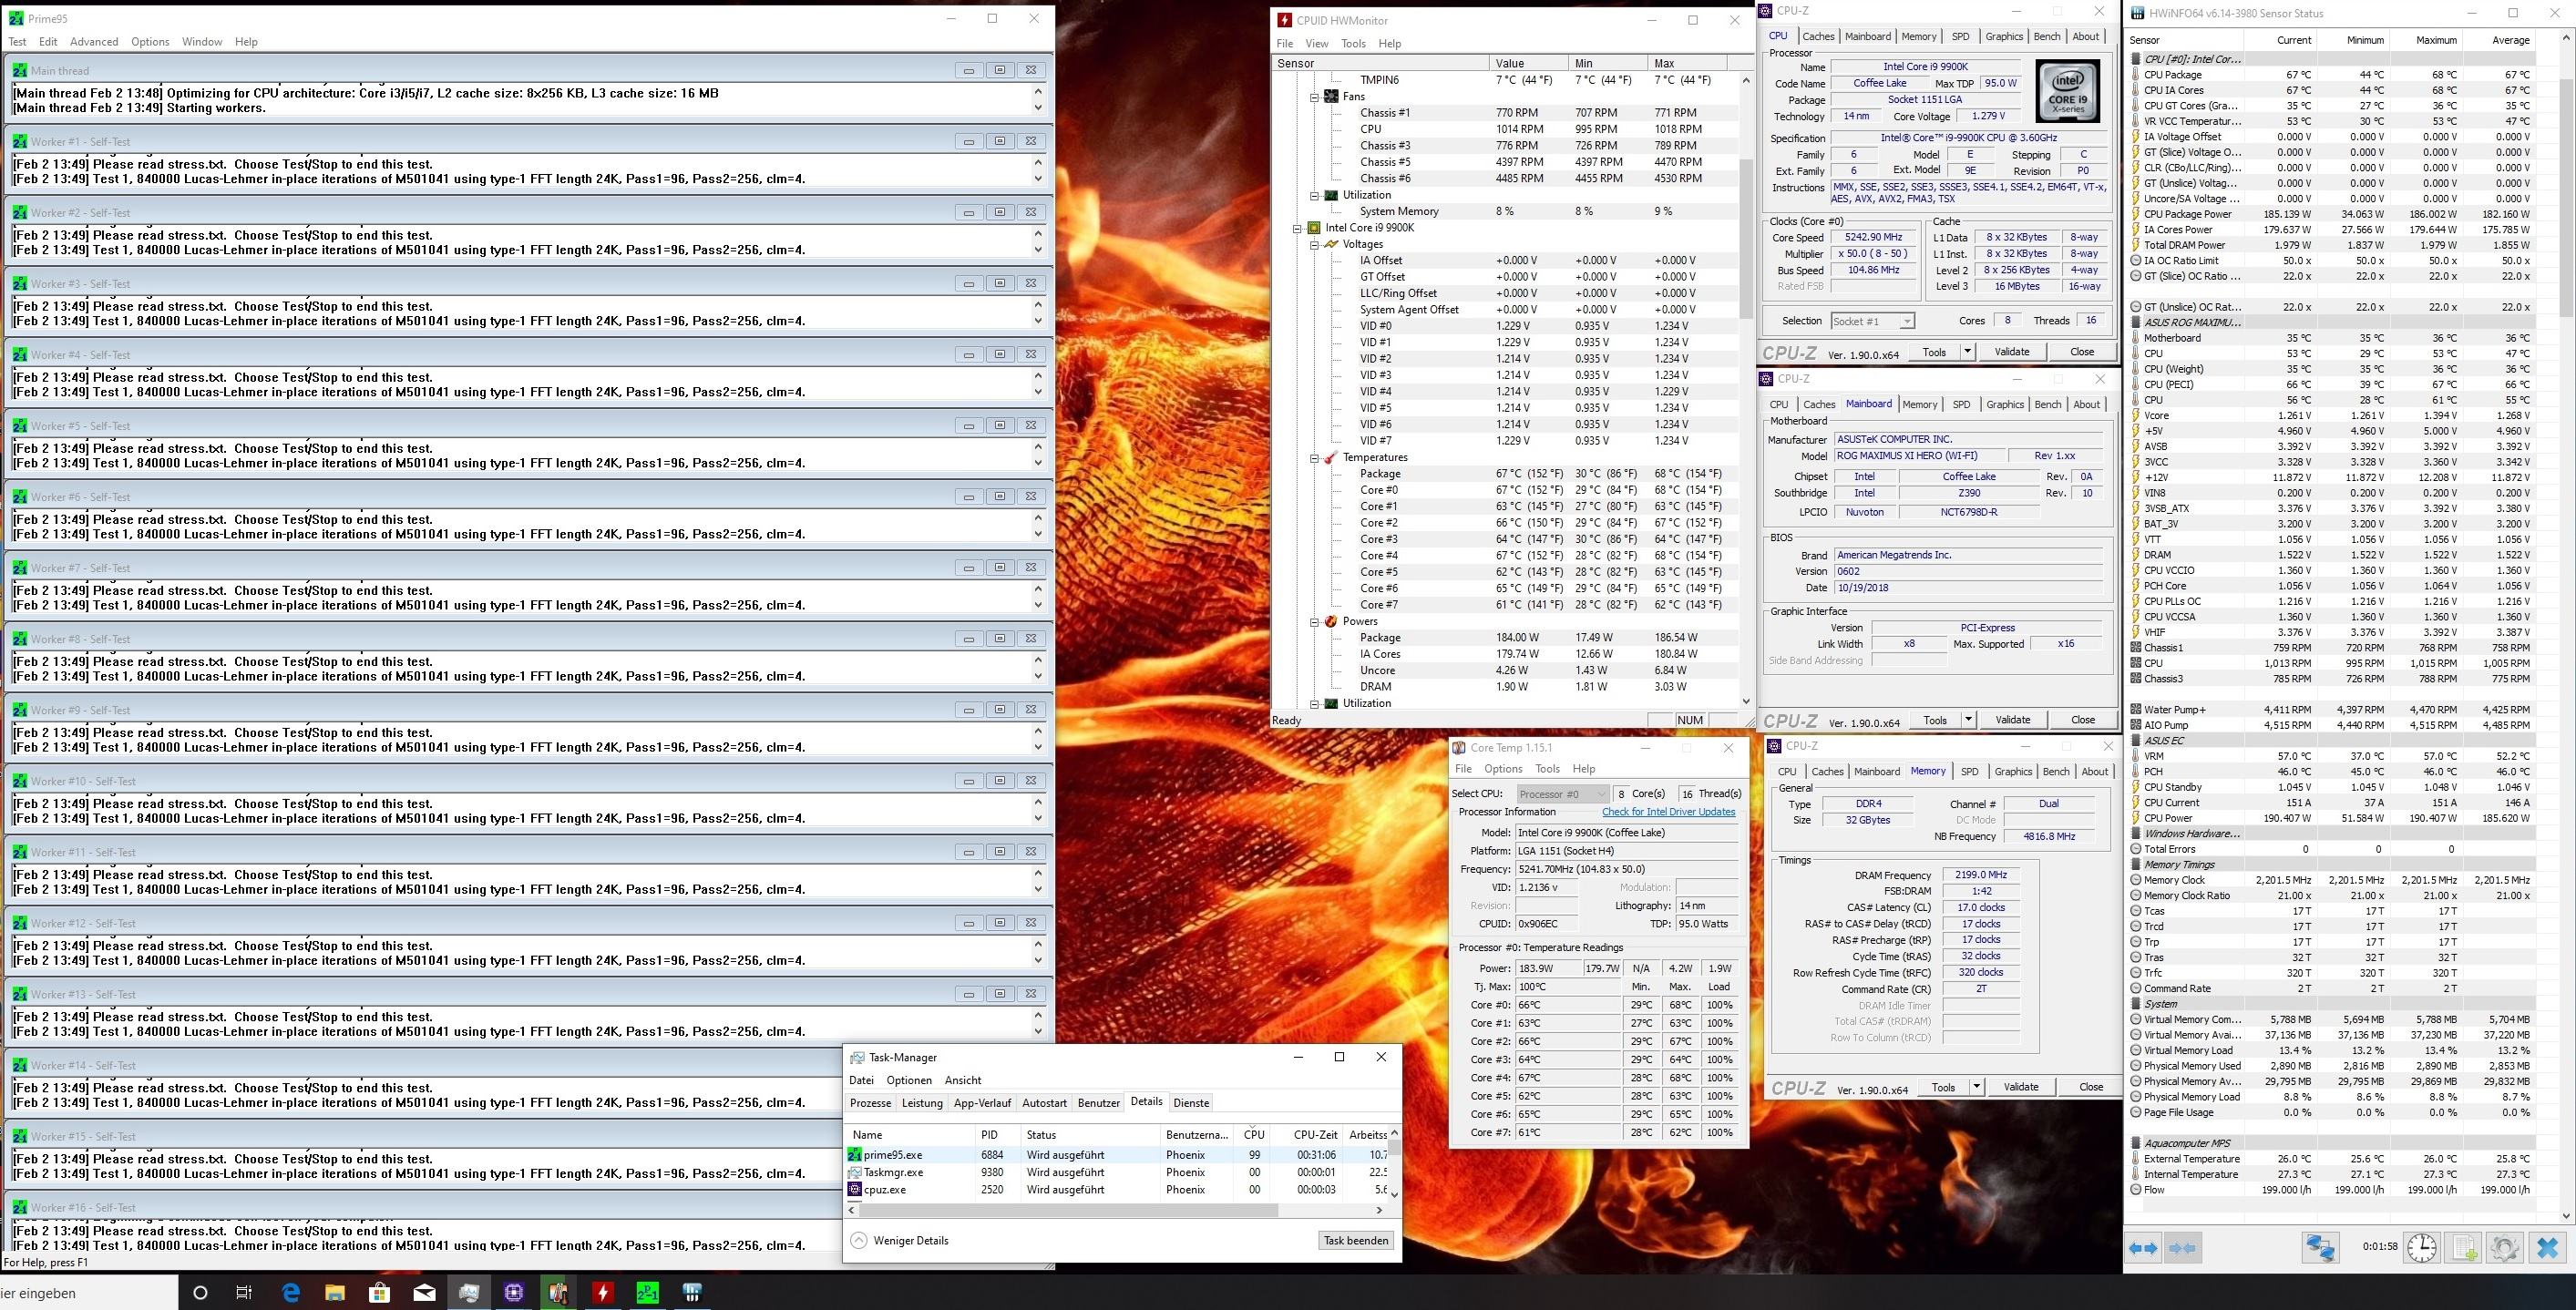This screenshot has width=2576, height=1310.
Task: Click HWiNFO sensor list vertical scrollbar
Action: [2567, 625]
